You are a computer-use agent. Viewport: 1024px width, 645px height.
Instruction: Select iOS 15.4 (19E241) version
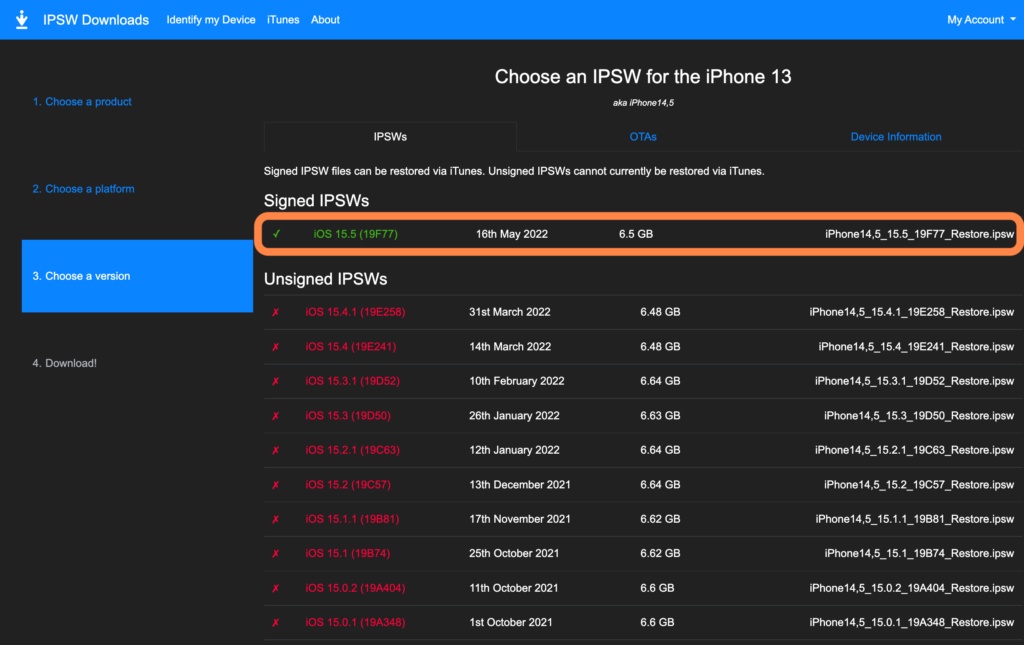(351, 347)
